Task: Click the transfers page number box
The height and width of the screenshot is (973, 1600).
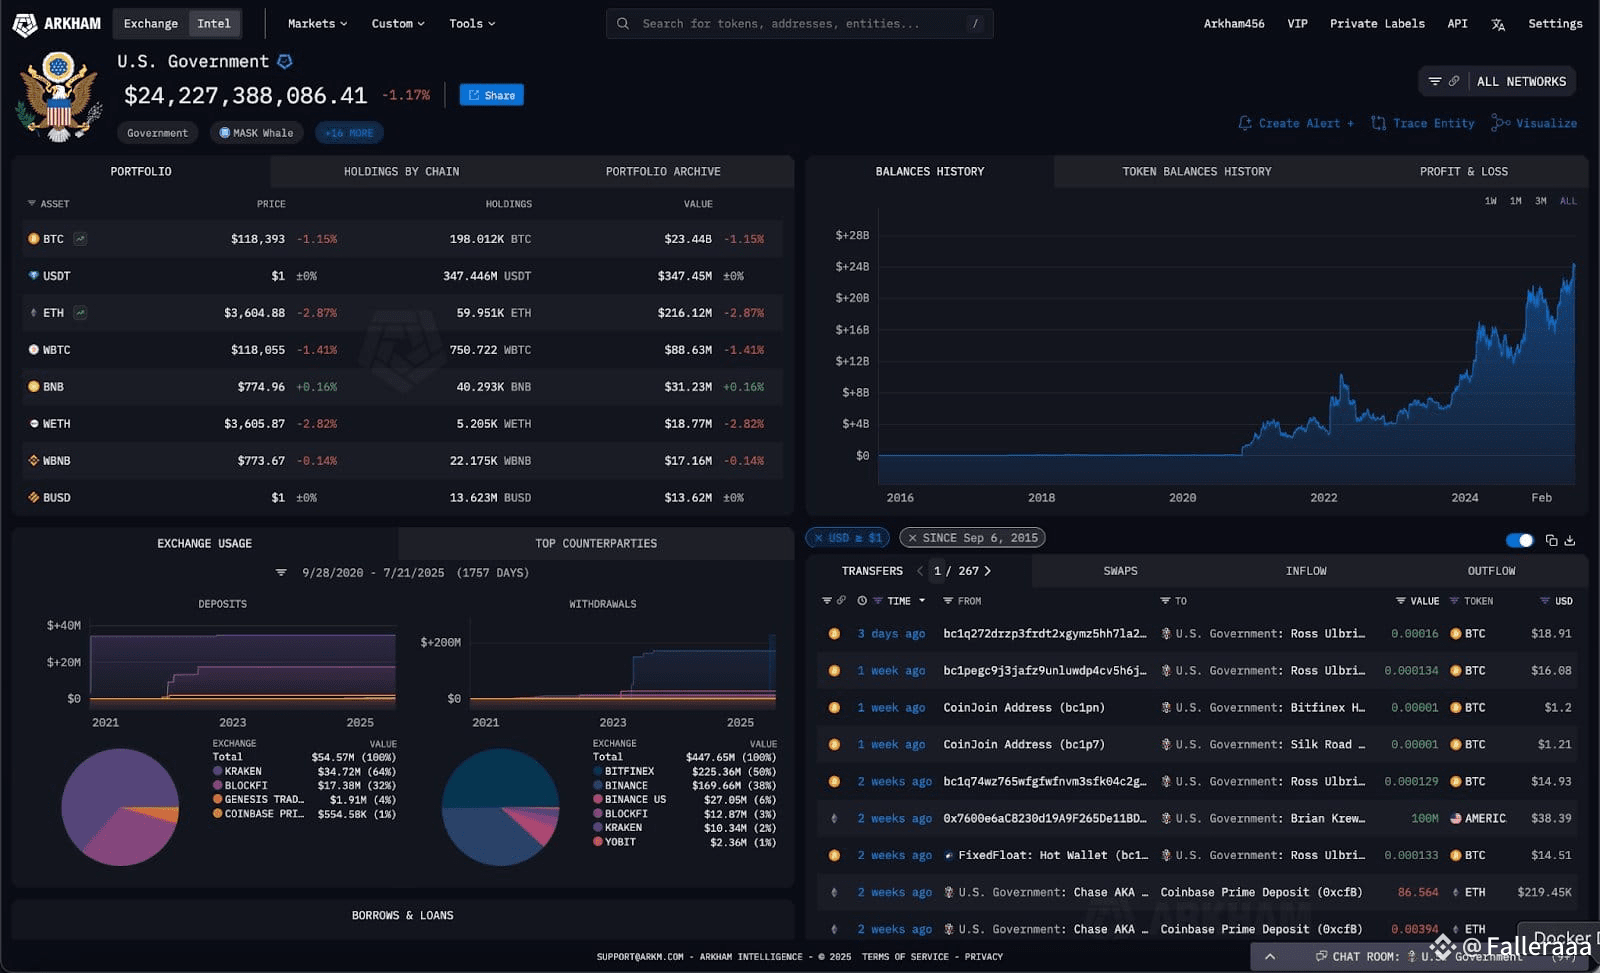Action: point(938,571)
